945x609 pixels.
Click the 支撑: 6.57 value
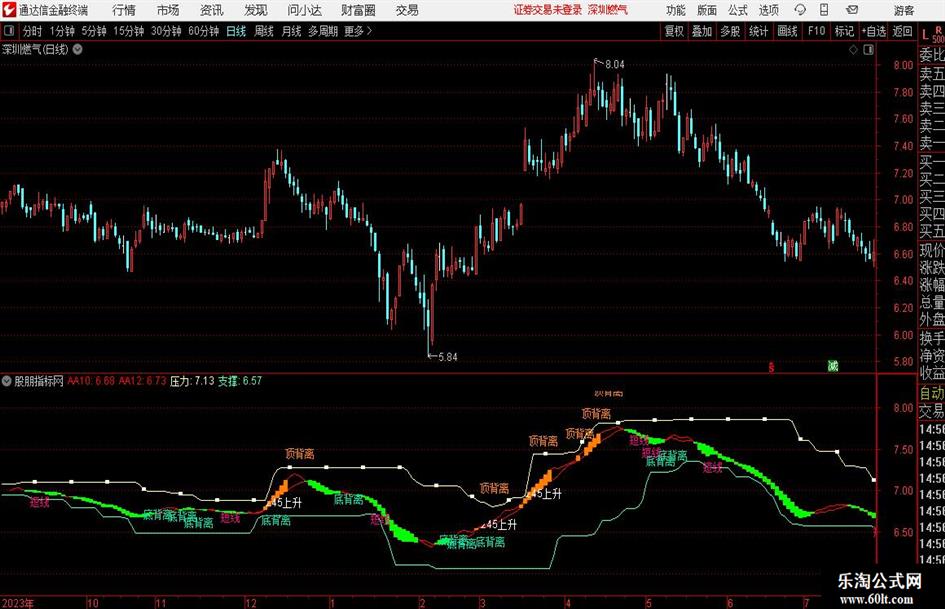tap(240, 381)
